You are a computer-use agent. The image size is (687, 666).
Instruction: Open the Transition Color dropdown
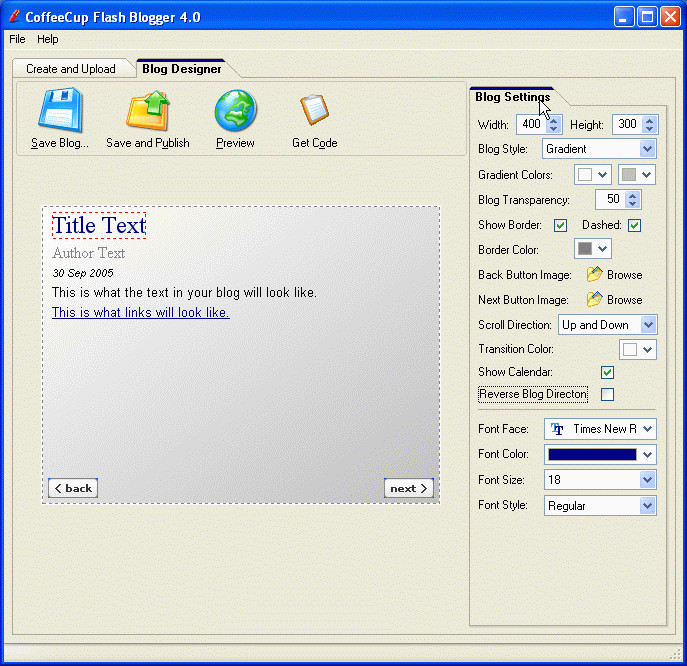tap(648, 350)
